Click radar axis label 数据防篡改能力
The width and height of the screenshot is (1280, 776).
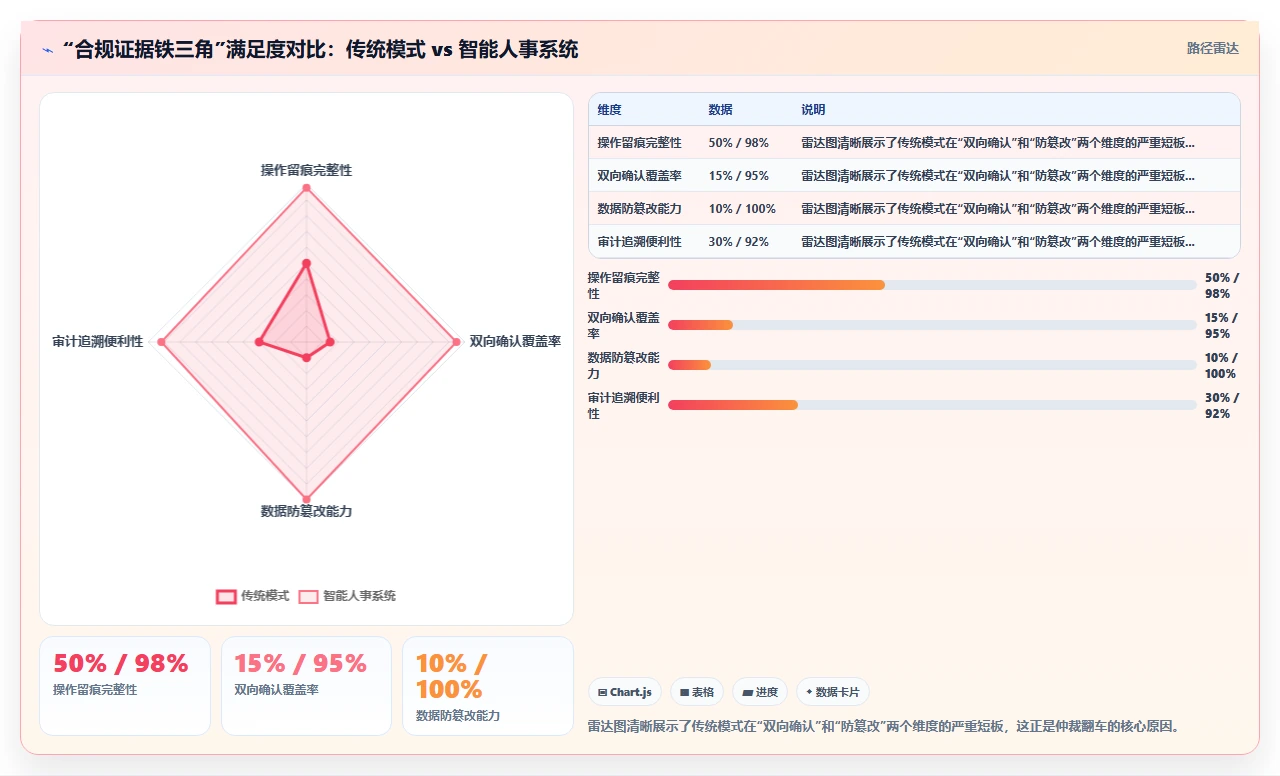(306, 511)
